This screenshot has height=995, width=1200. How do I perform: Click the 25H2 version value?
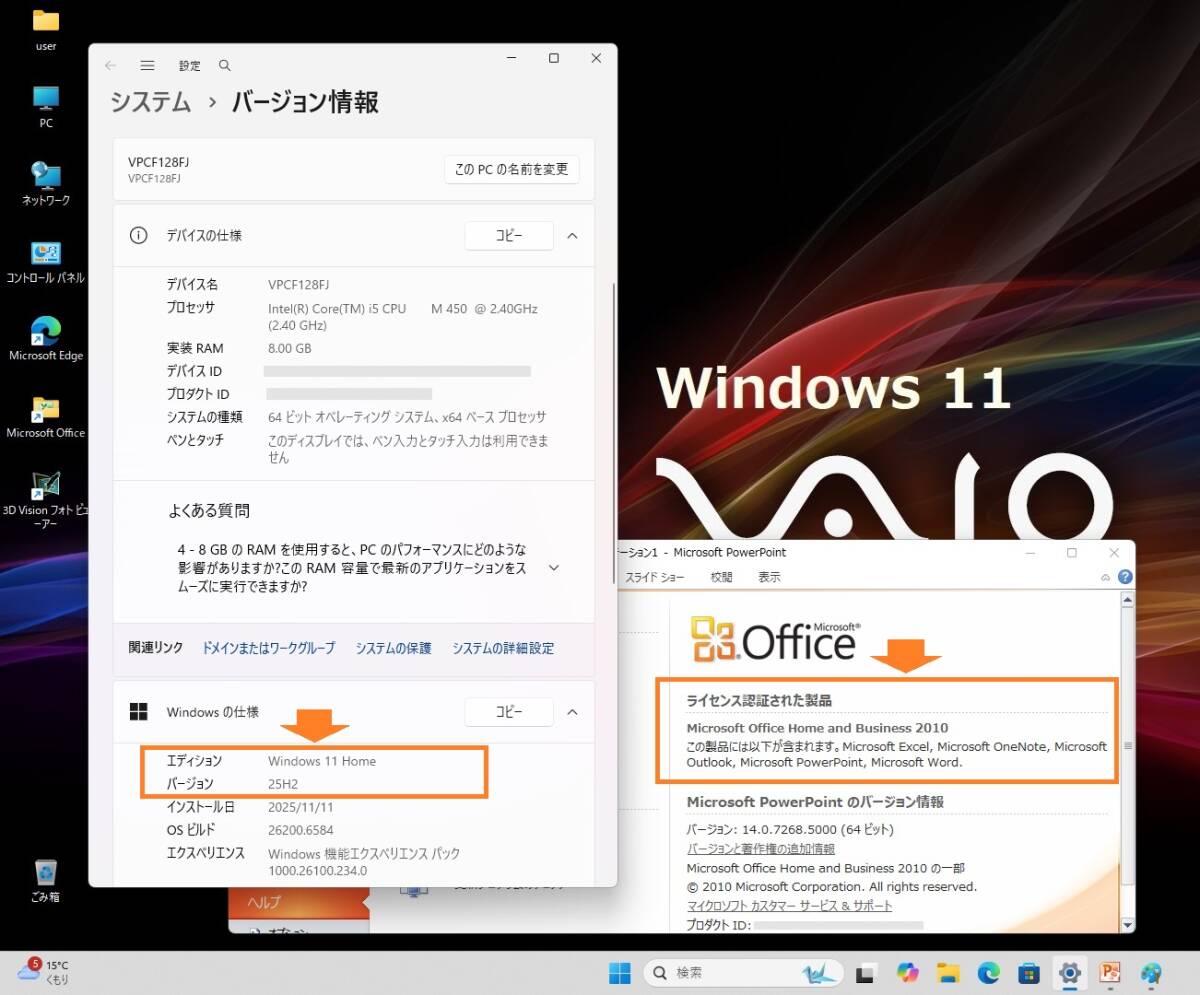[x=285, y=783]
